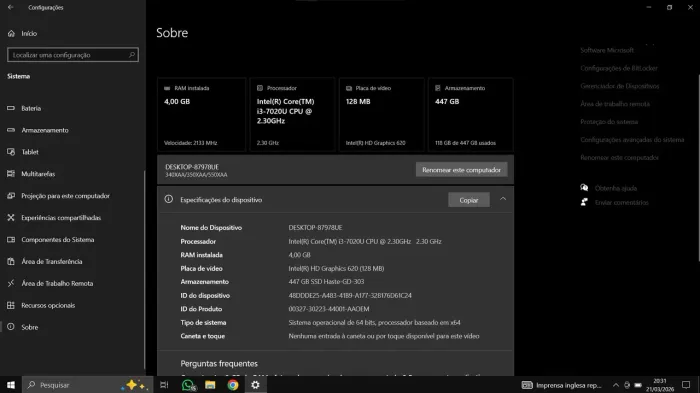Screen dimensions: 700x393
Task: Open Armazenamento page in sidebar
Action: (45, 130)
